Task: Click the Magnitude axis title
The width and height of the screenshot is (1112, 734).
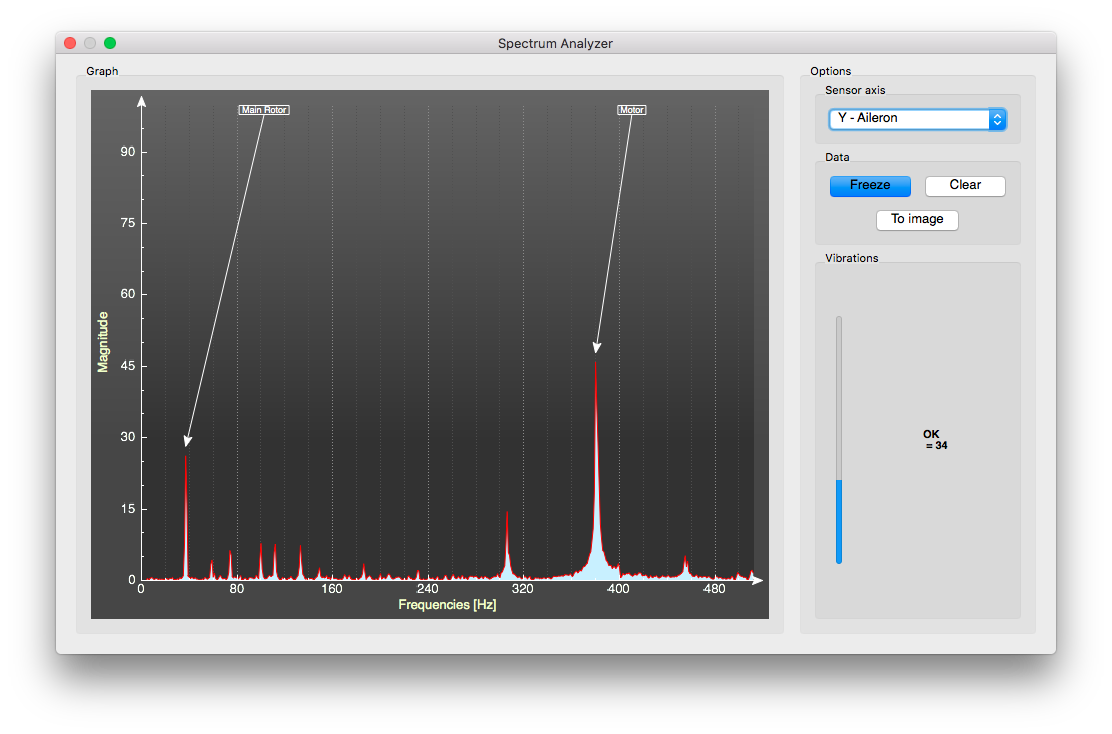Action: click(102, 341)
